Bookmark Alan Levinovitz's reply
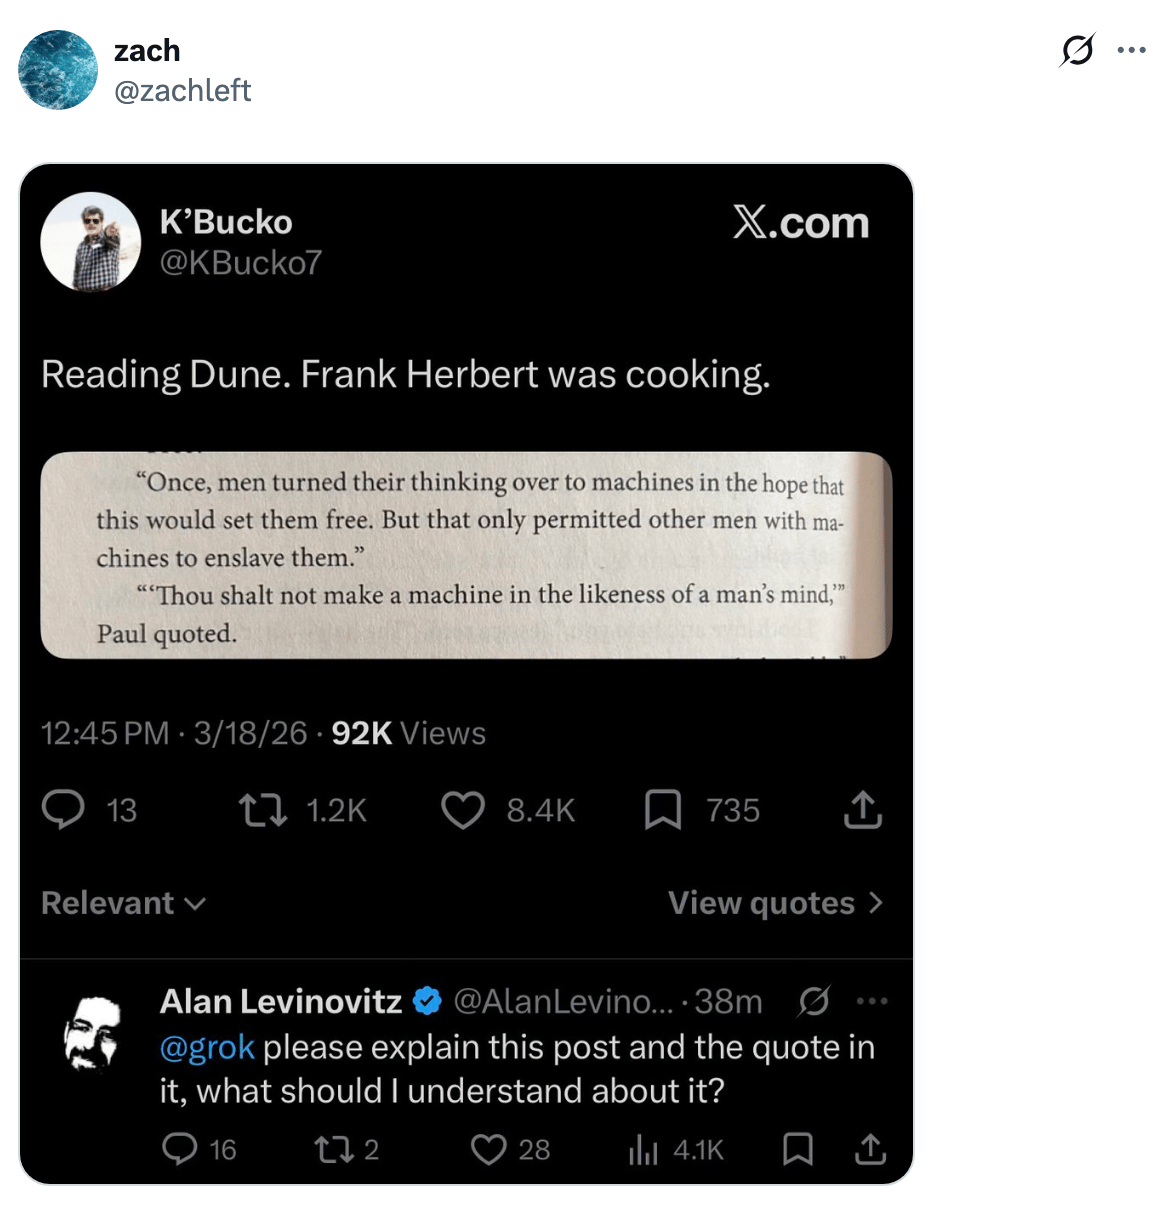The height and width of the screenshot is (1208, 1160). [797, 1149]
